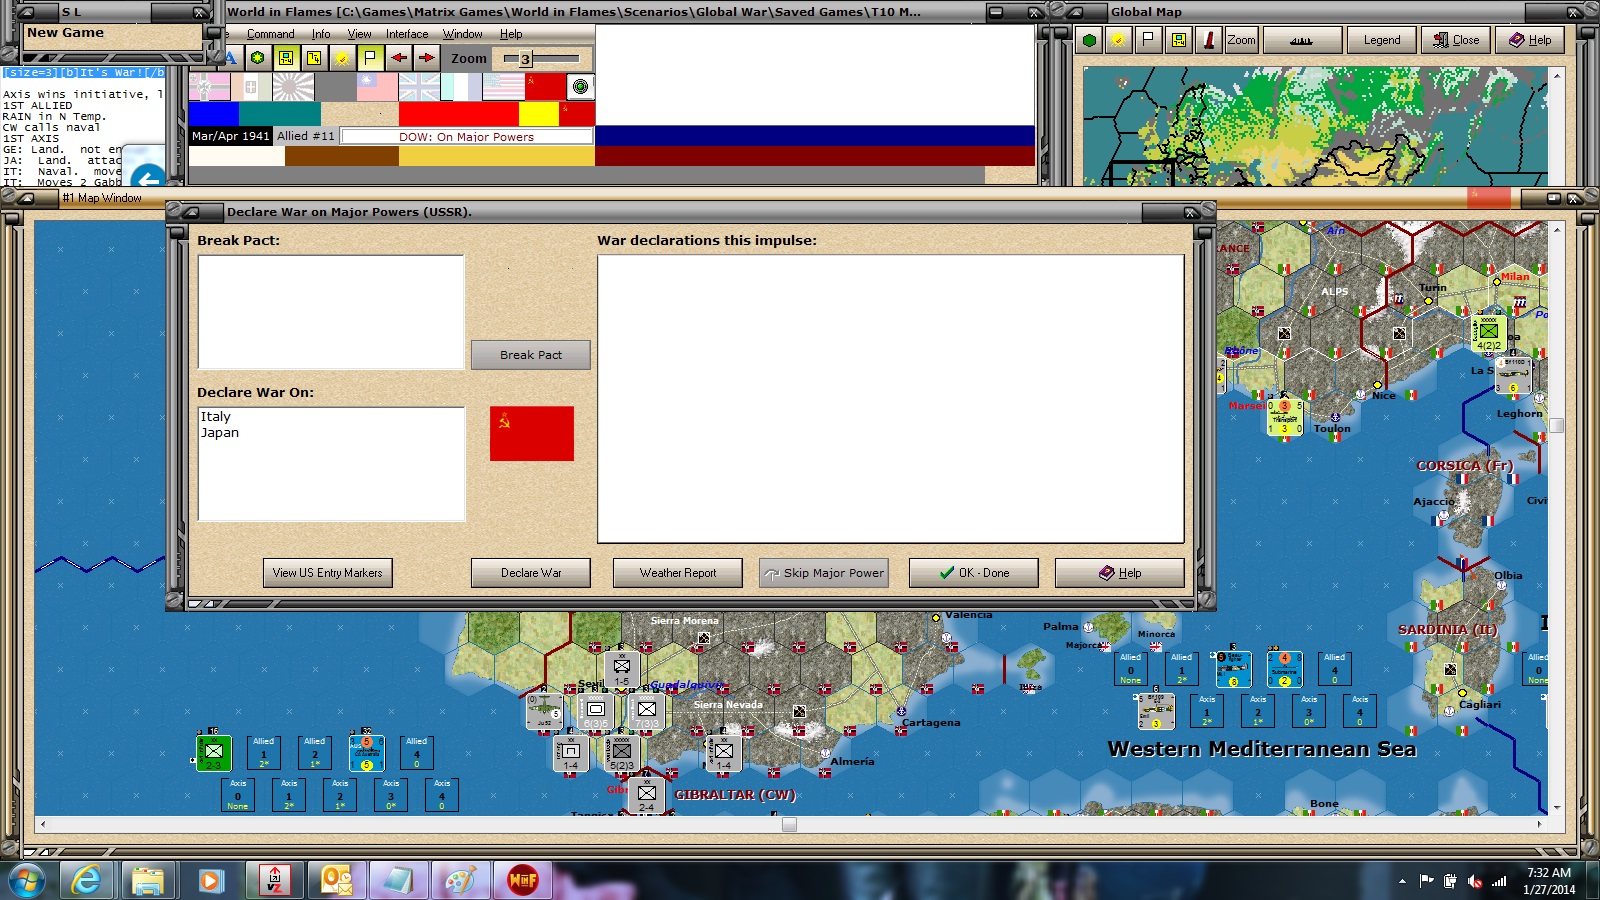
Task: Click the map window vertical scrollbar thumb
Action: (x=1556, y=425)
